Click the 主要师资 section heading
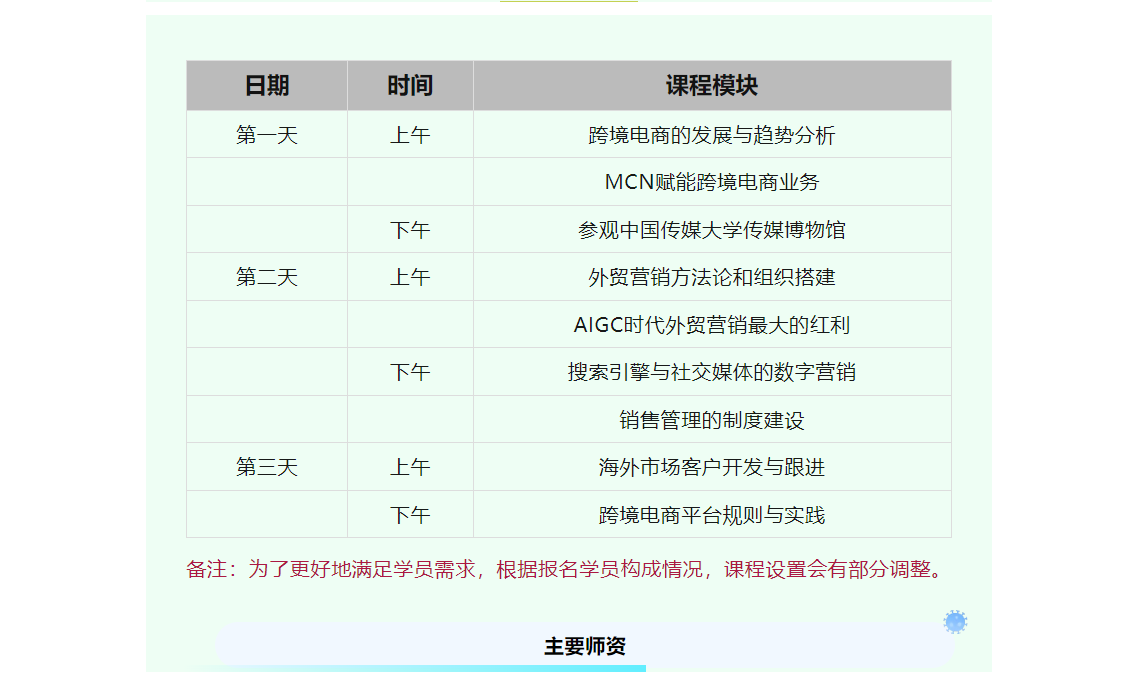The image size is (1125, 679). [585, 646]
